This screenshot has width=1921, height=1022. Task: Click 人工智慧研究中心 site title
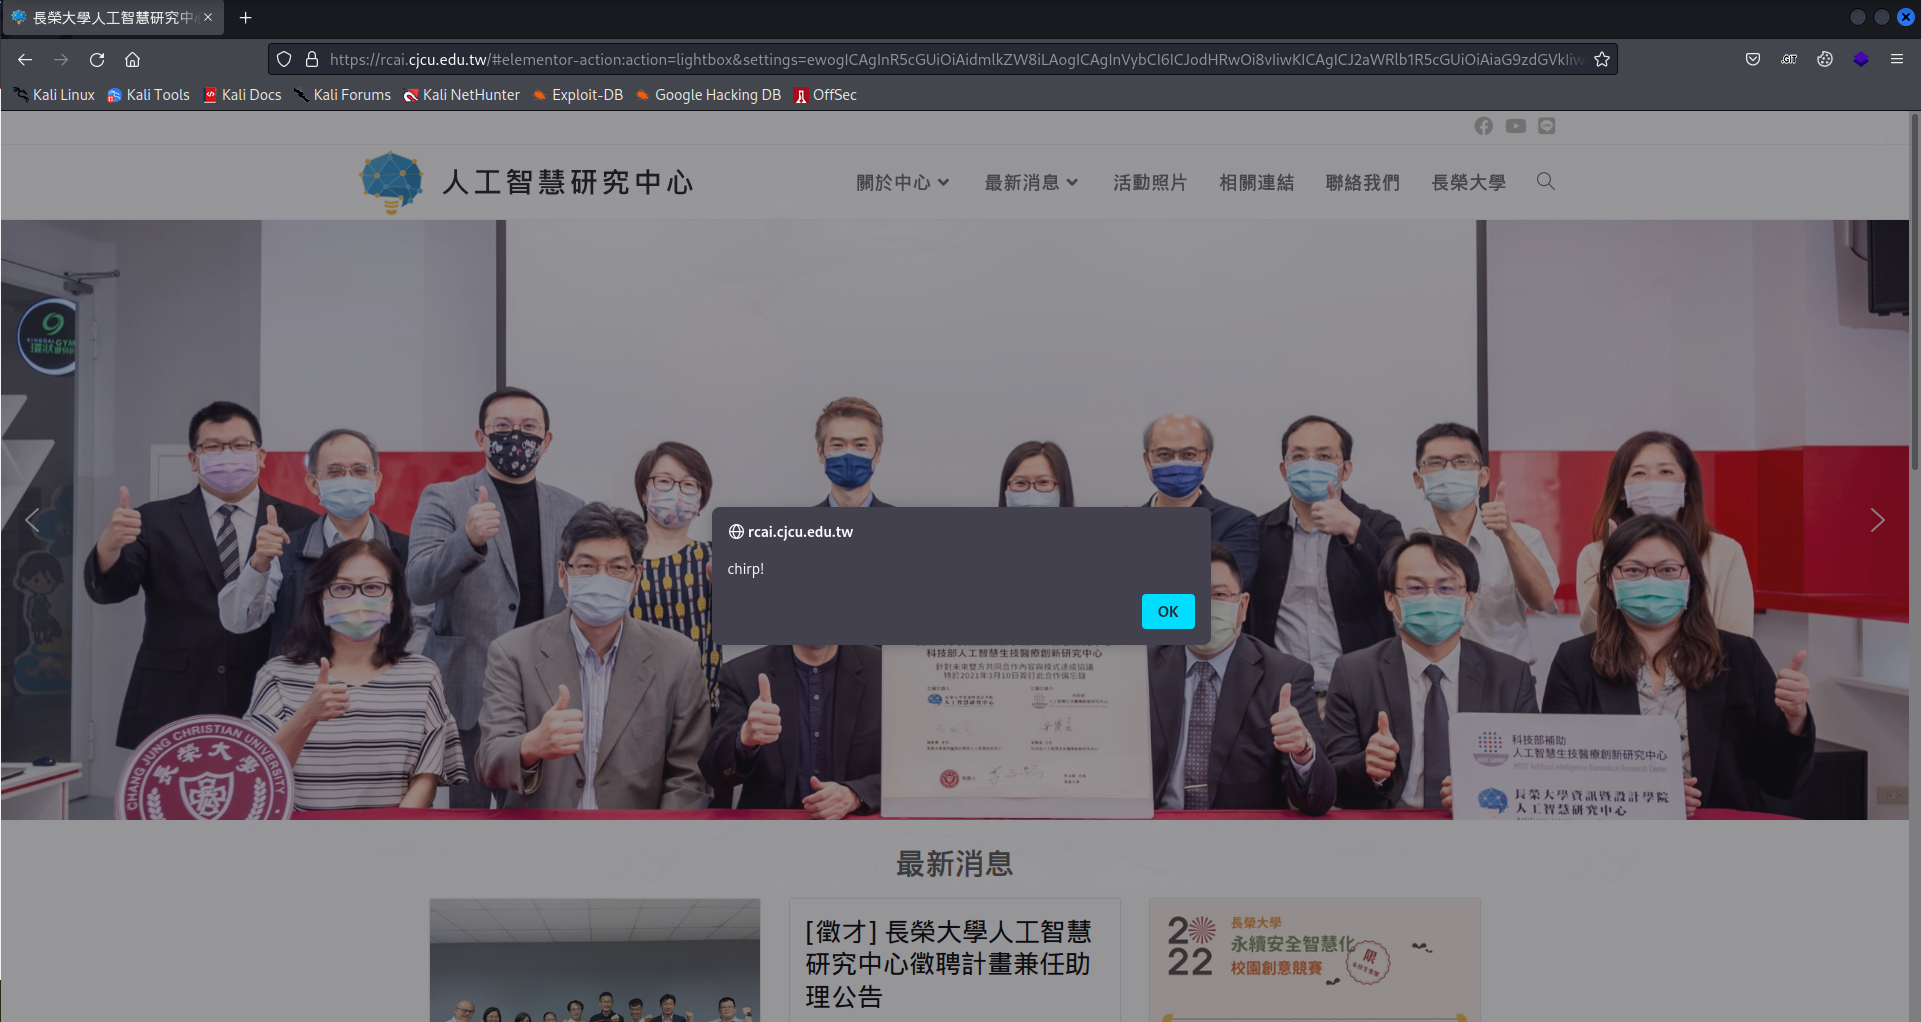(x=568, y=182)
